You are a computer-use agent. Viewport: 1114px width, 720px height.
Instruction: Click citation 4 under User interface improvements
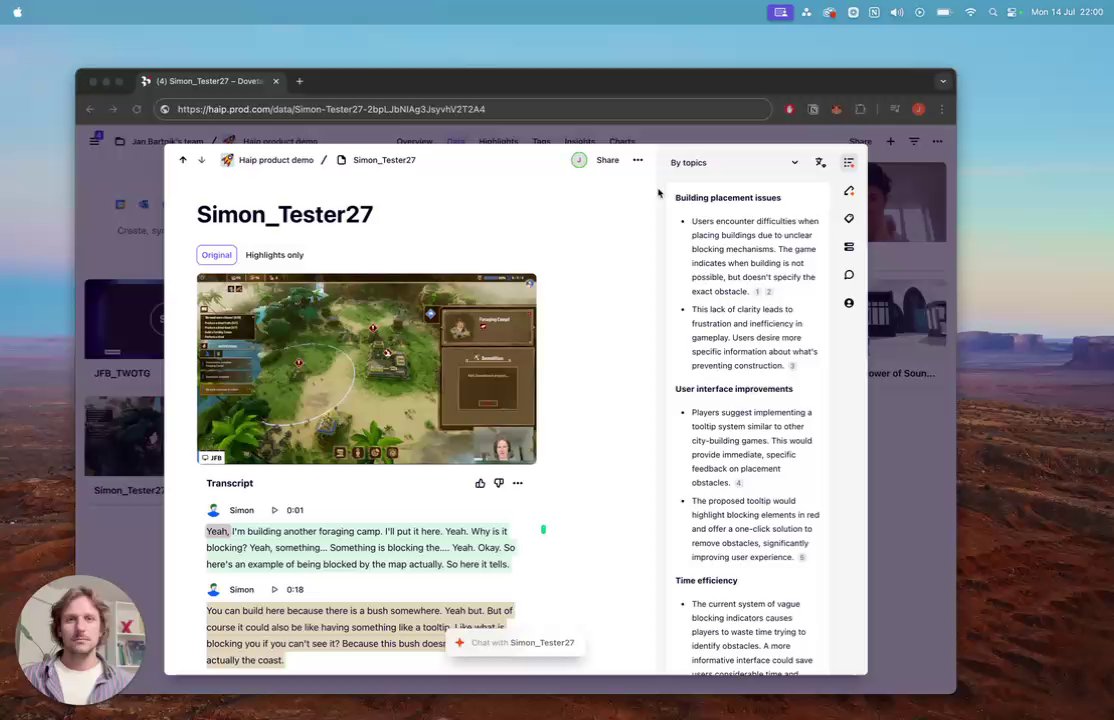[739, 483]
